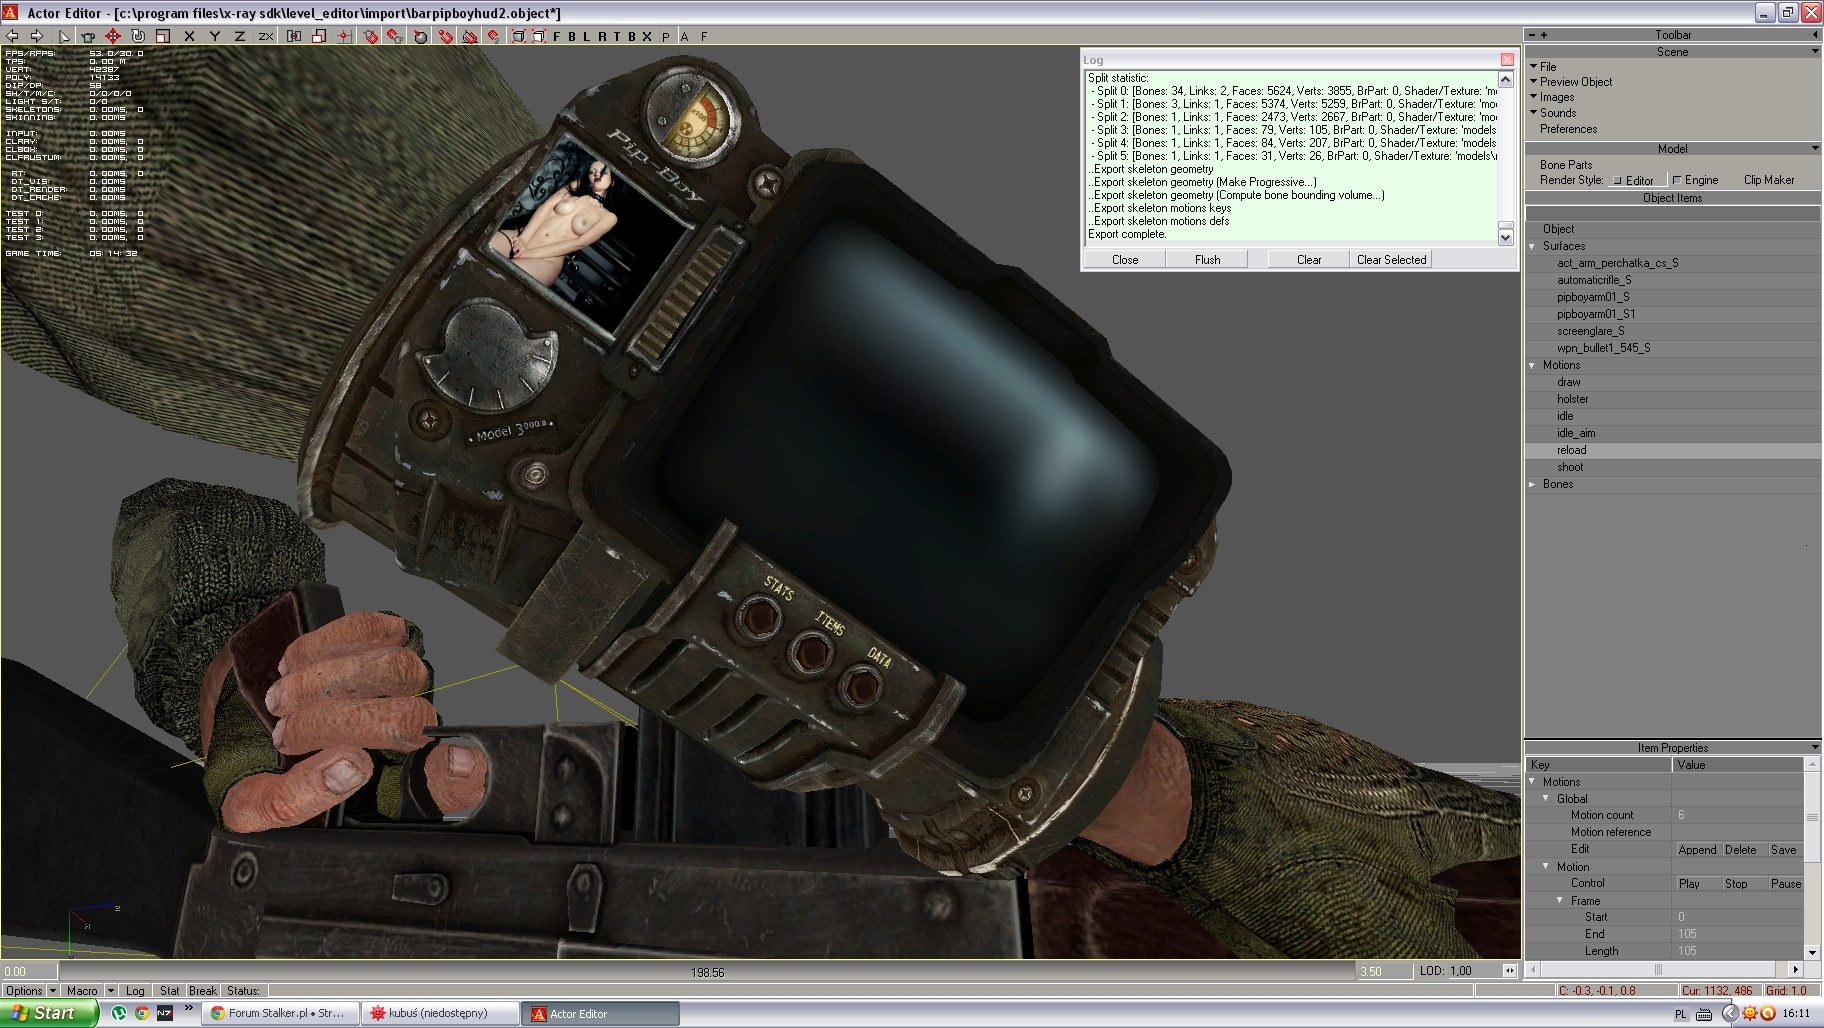Expand all panels with plus icon

point(1544,34)
